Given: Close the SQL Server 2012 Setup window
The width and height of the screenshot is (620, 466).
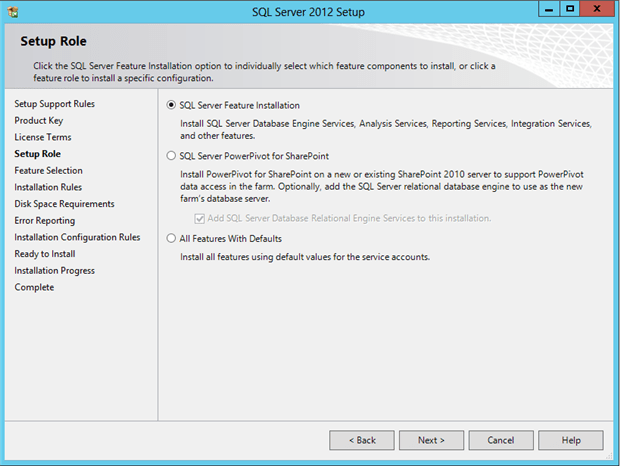Looking at the screenshot, I should tap(597, 9).
